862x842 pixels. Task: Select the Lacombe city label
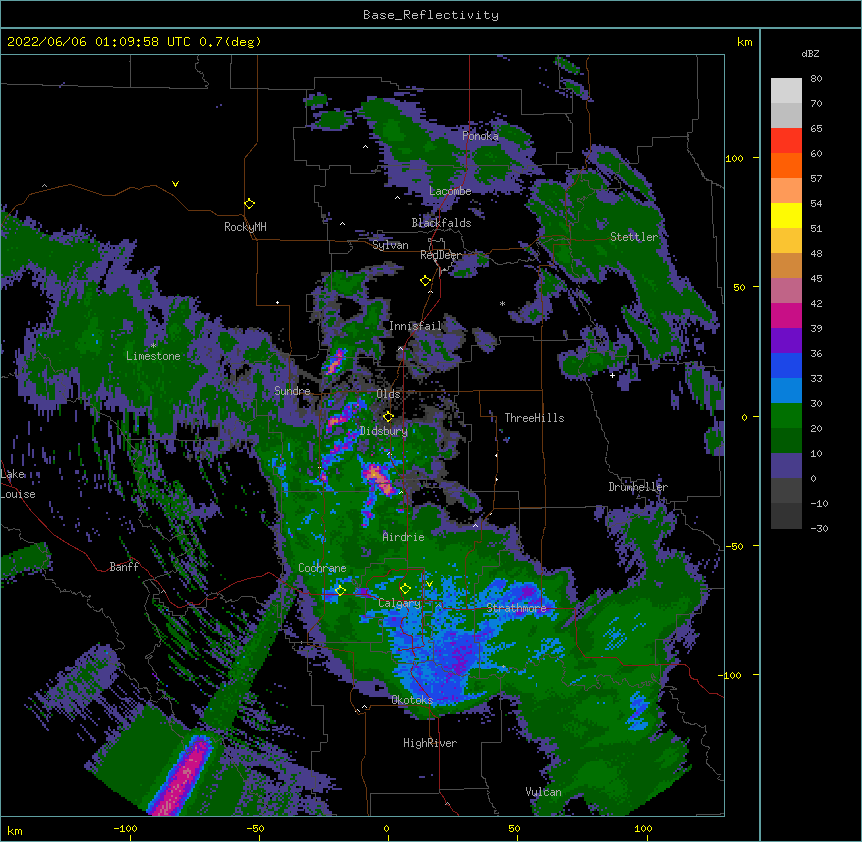450,191
